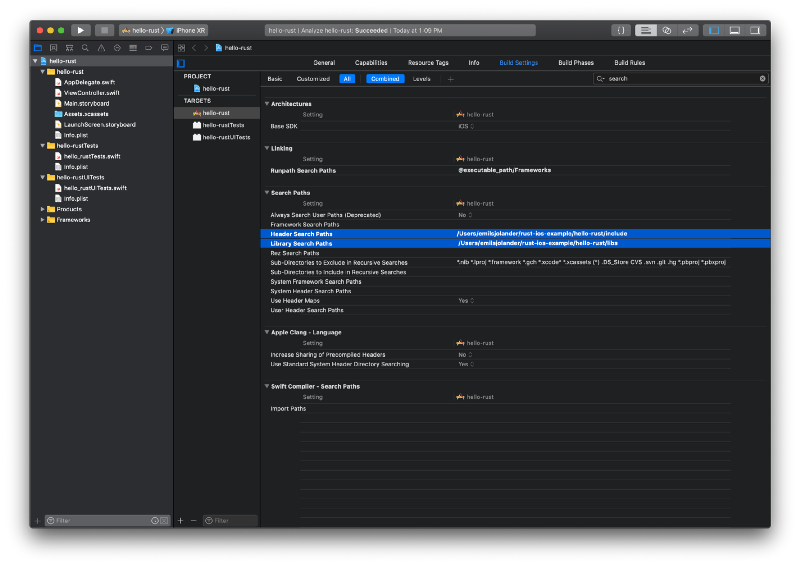Switch to the Build Phases tab
Viewport: 800px width, 567px height.
tap(576, 63)
